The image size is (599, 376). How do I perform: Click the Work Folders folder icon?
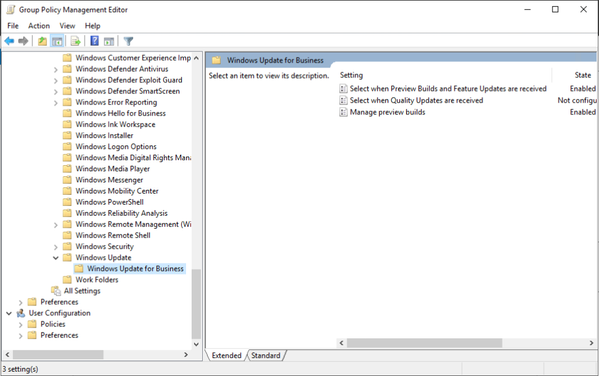(67, 280)
